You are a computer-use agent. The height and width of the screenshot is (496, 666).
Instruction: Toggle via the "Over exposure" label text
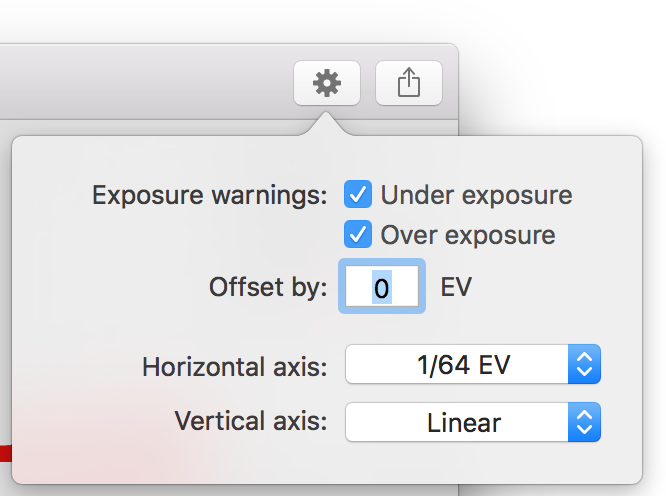coord(468,235)
